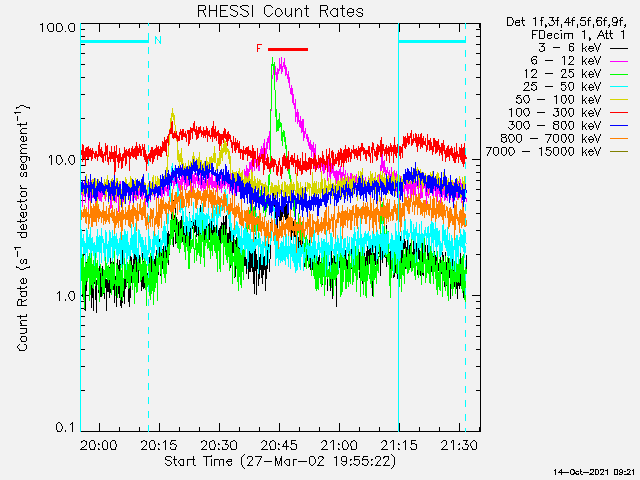Screen dimensions: 640x480
Task: Select the 6 - 12 keV legend label
Action: [x=566, y=61]
